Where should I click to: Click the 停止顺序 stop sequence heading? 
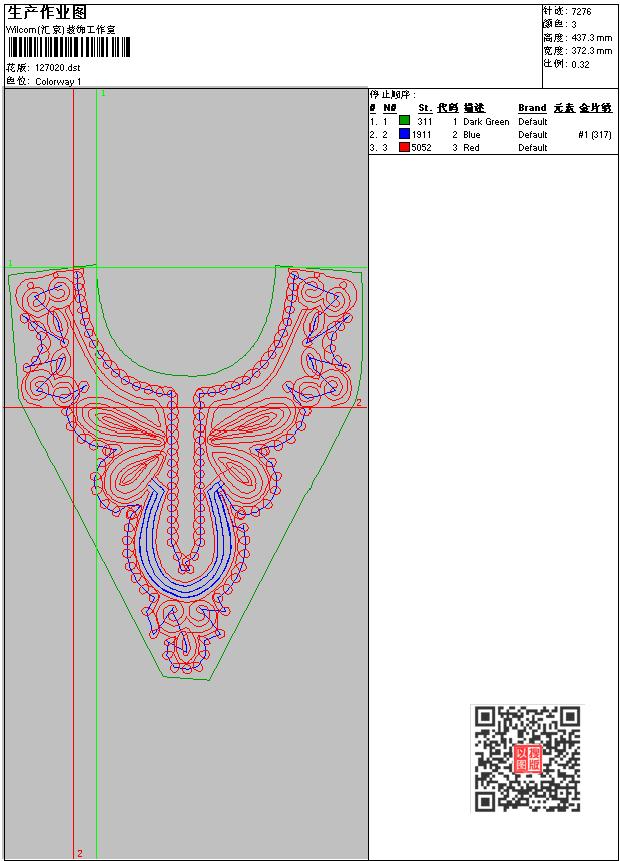click(393, 94)
